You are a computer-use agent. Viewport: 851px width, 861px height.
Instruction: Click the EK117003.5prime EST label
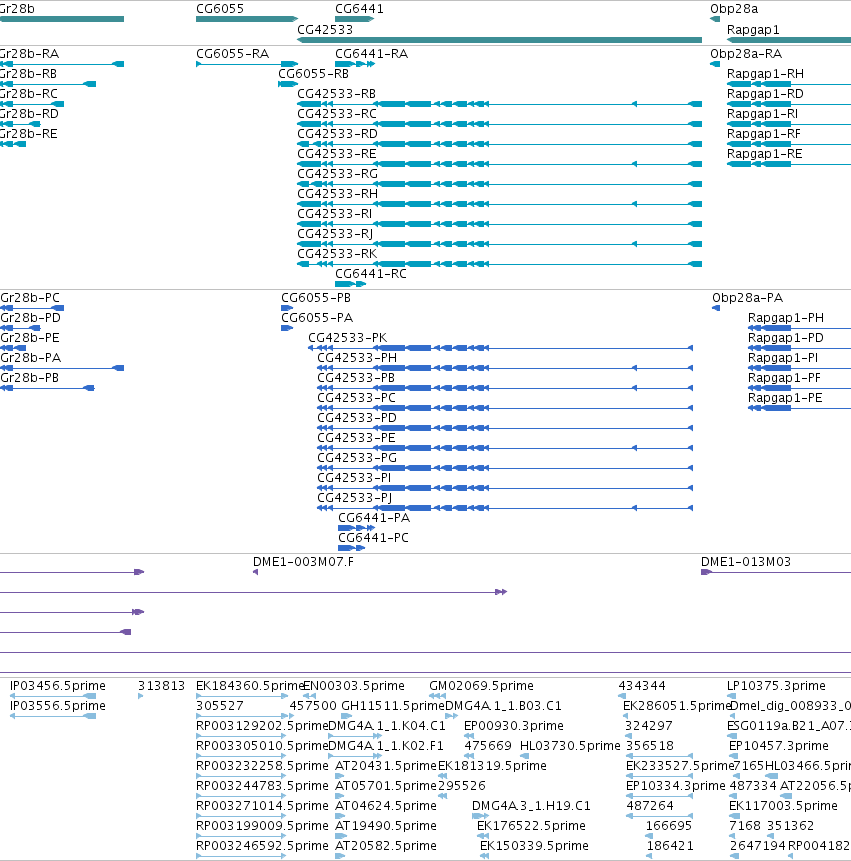pyautogui.click(x=783, y=806)
